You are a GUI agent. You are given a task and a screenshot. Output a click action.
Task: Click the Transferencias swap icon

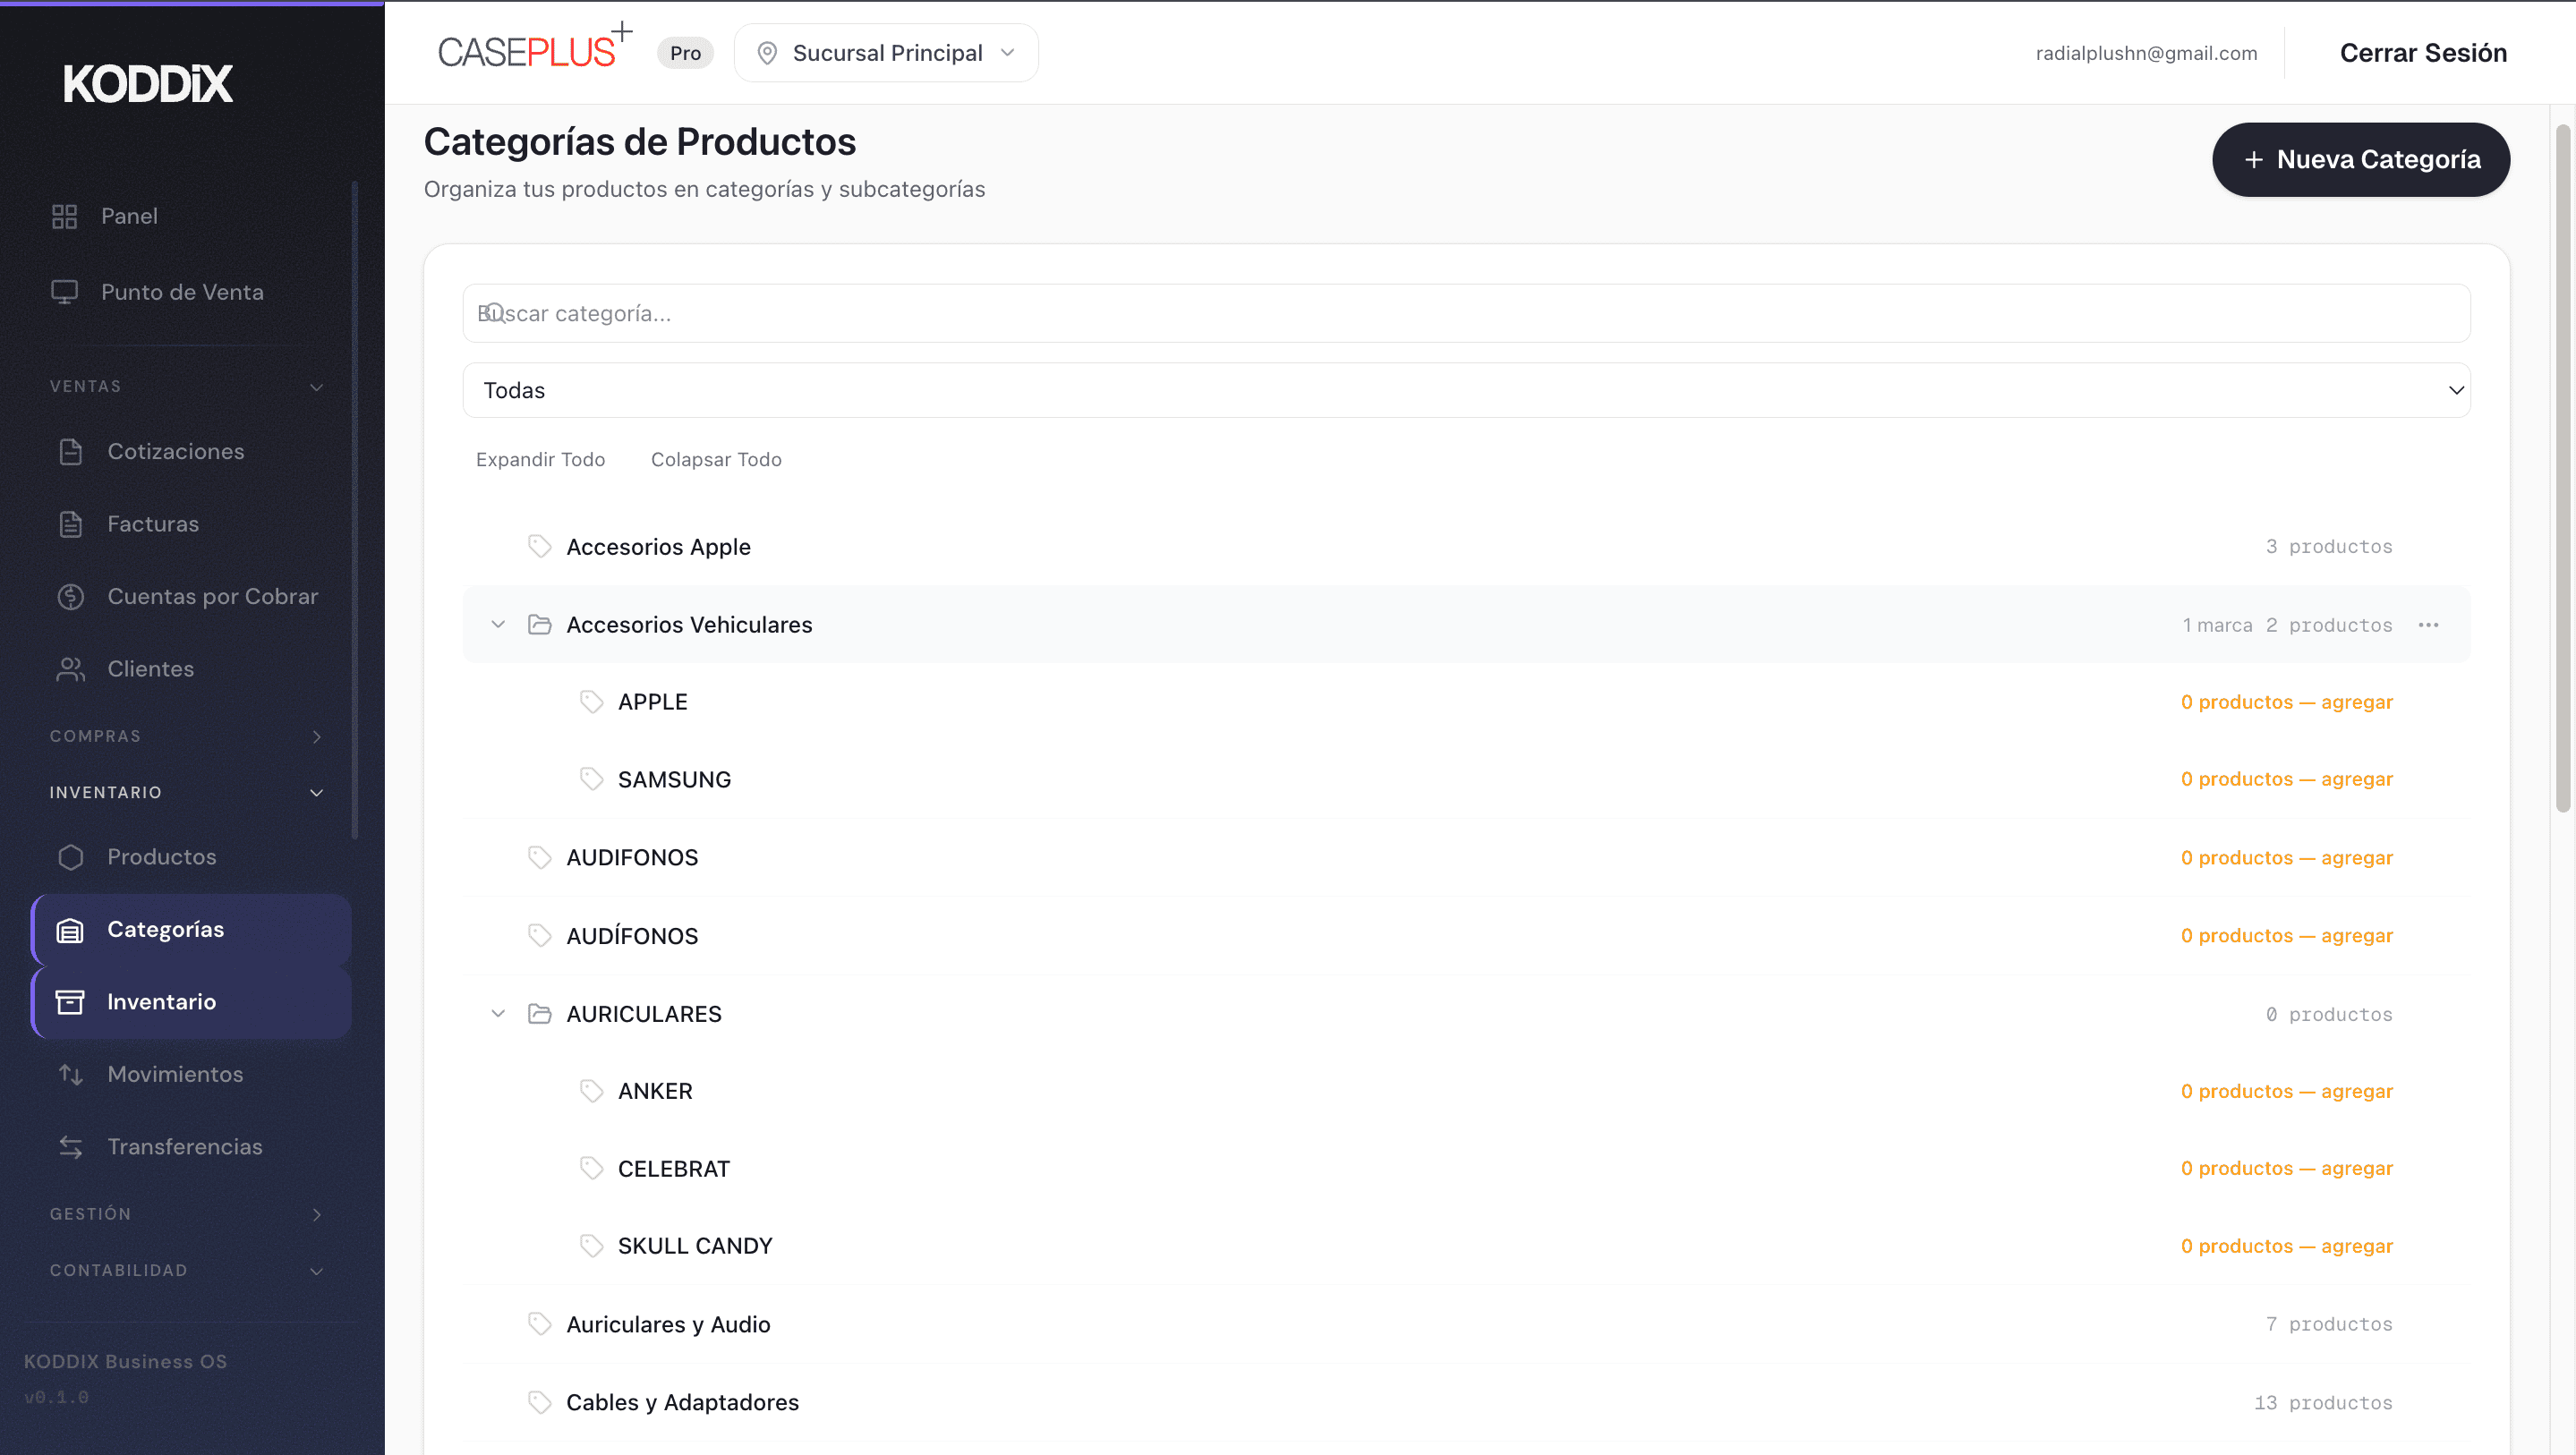[71, 1147]
